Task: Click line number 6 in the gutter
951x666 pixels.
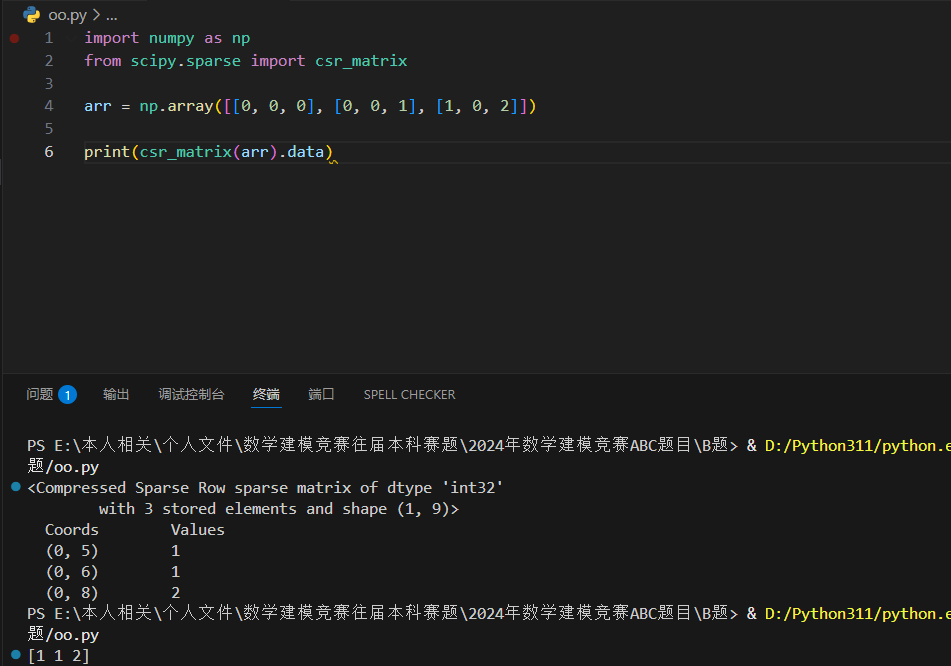Action: pos(49,152)
